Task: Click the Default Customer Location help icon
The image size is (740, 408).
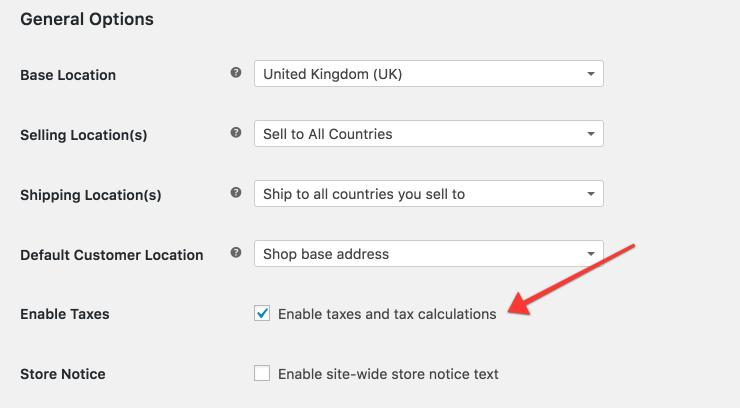Action: pos(236,252)
